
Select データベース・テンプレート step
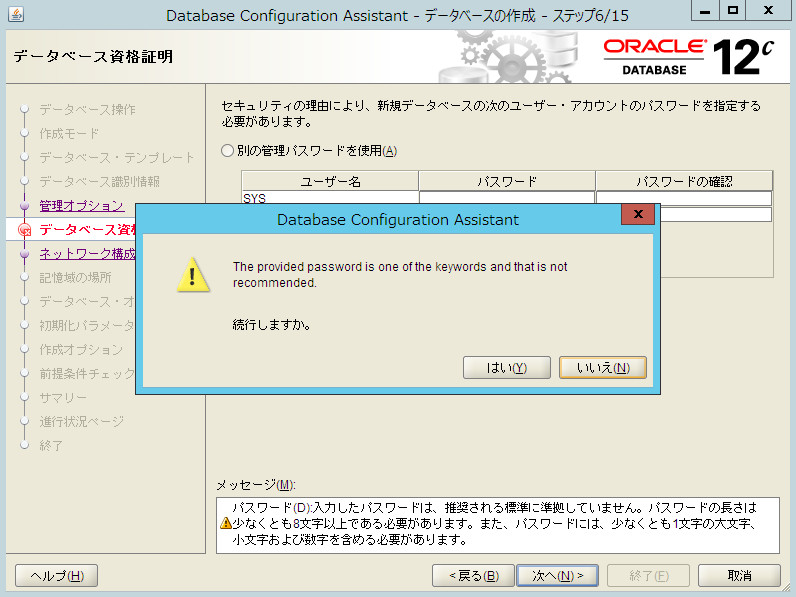[x=117, y=157]
